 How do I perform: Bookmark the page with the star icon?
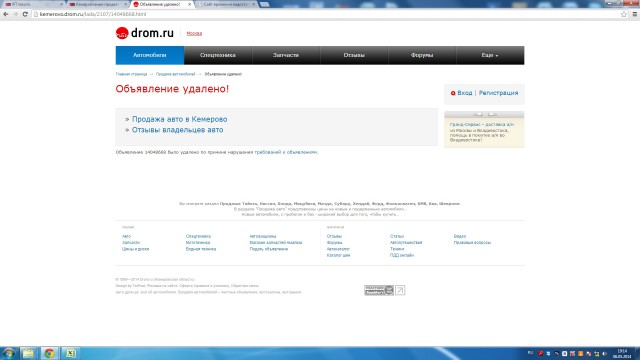624,14
